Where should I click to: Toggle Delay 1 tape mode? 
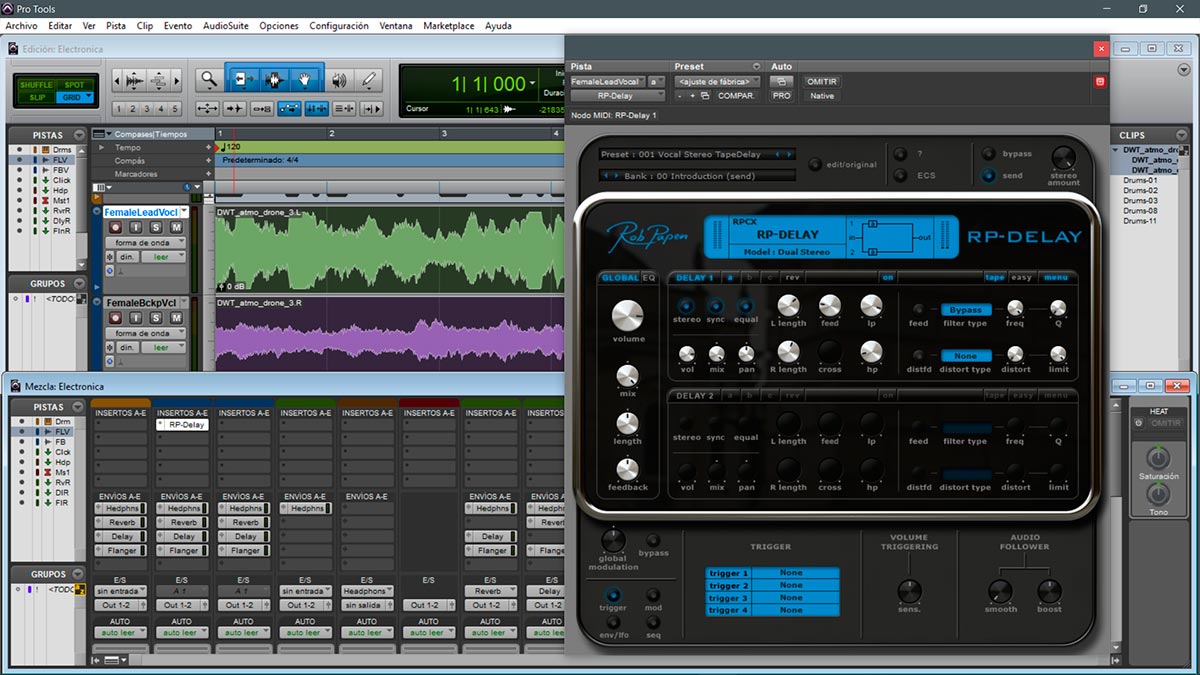[x=995, y=277]
